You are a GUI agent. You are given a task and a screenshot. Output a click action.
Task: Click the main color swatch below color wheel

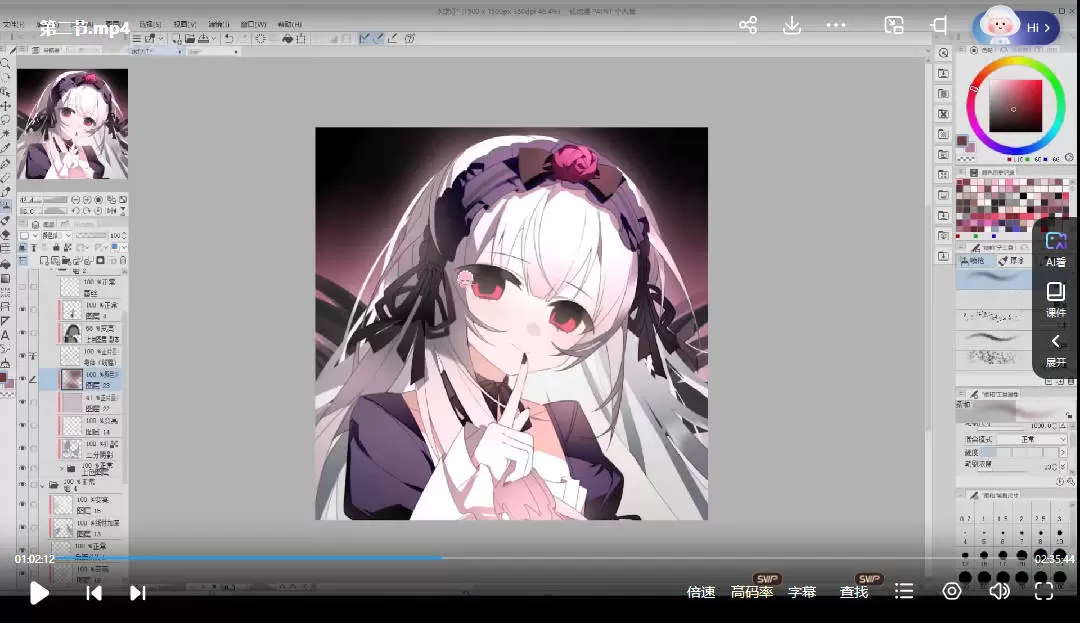962,141
